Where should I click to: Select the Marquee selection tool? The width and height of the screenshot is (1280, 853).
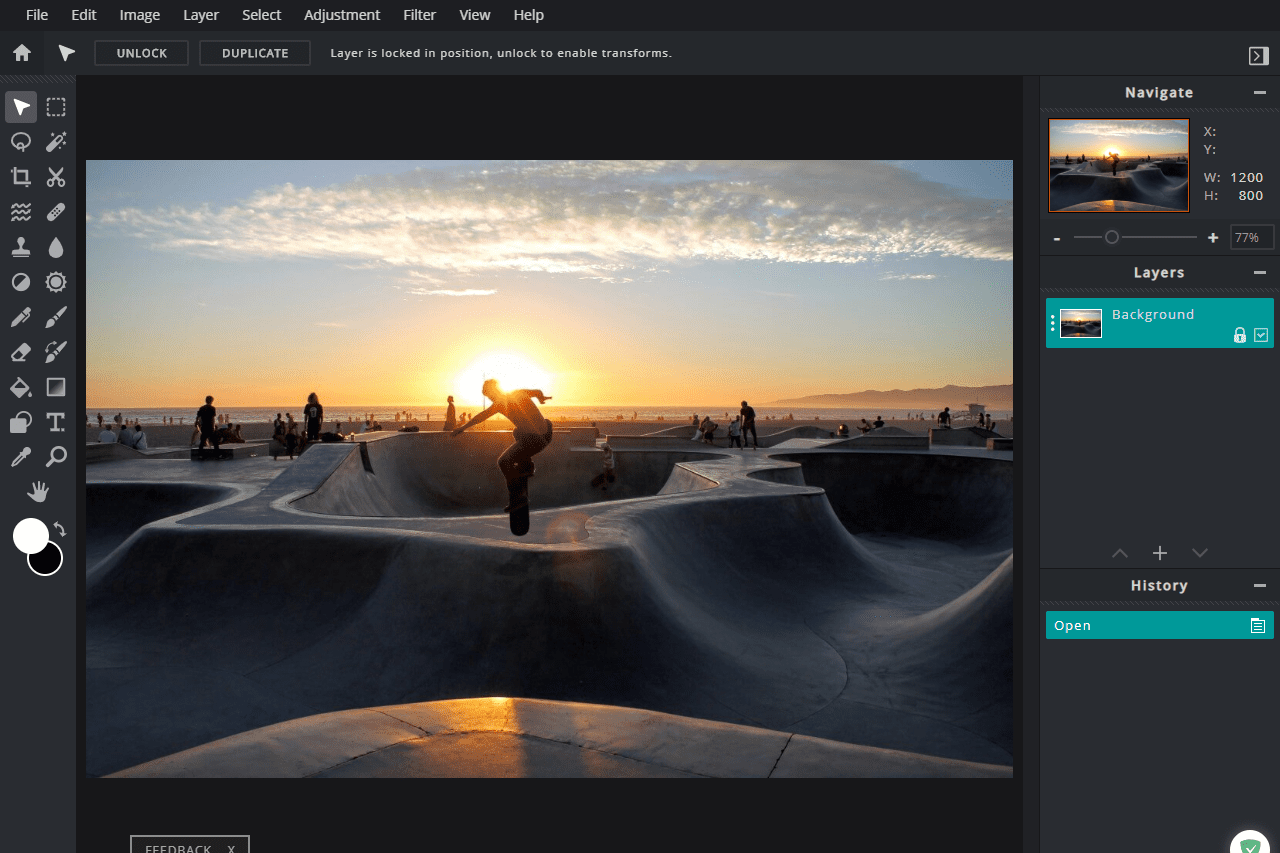coord(56,107)
